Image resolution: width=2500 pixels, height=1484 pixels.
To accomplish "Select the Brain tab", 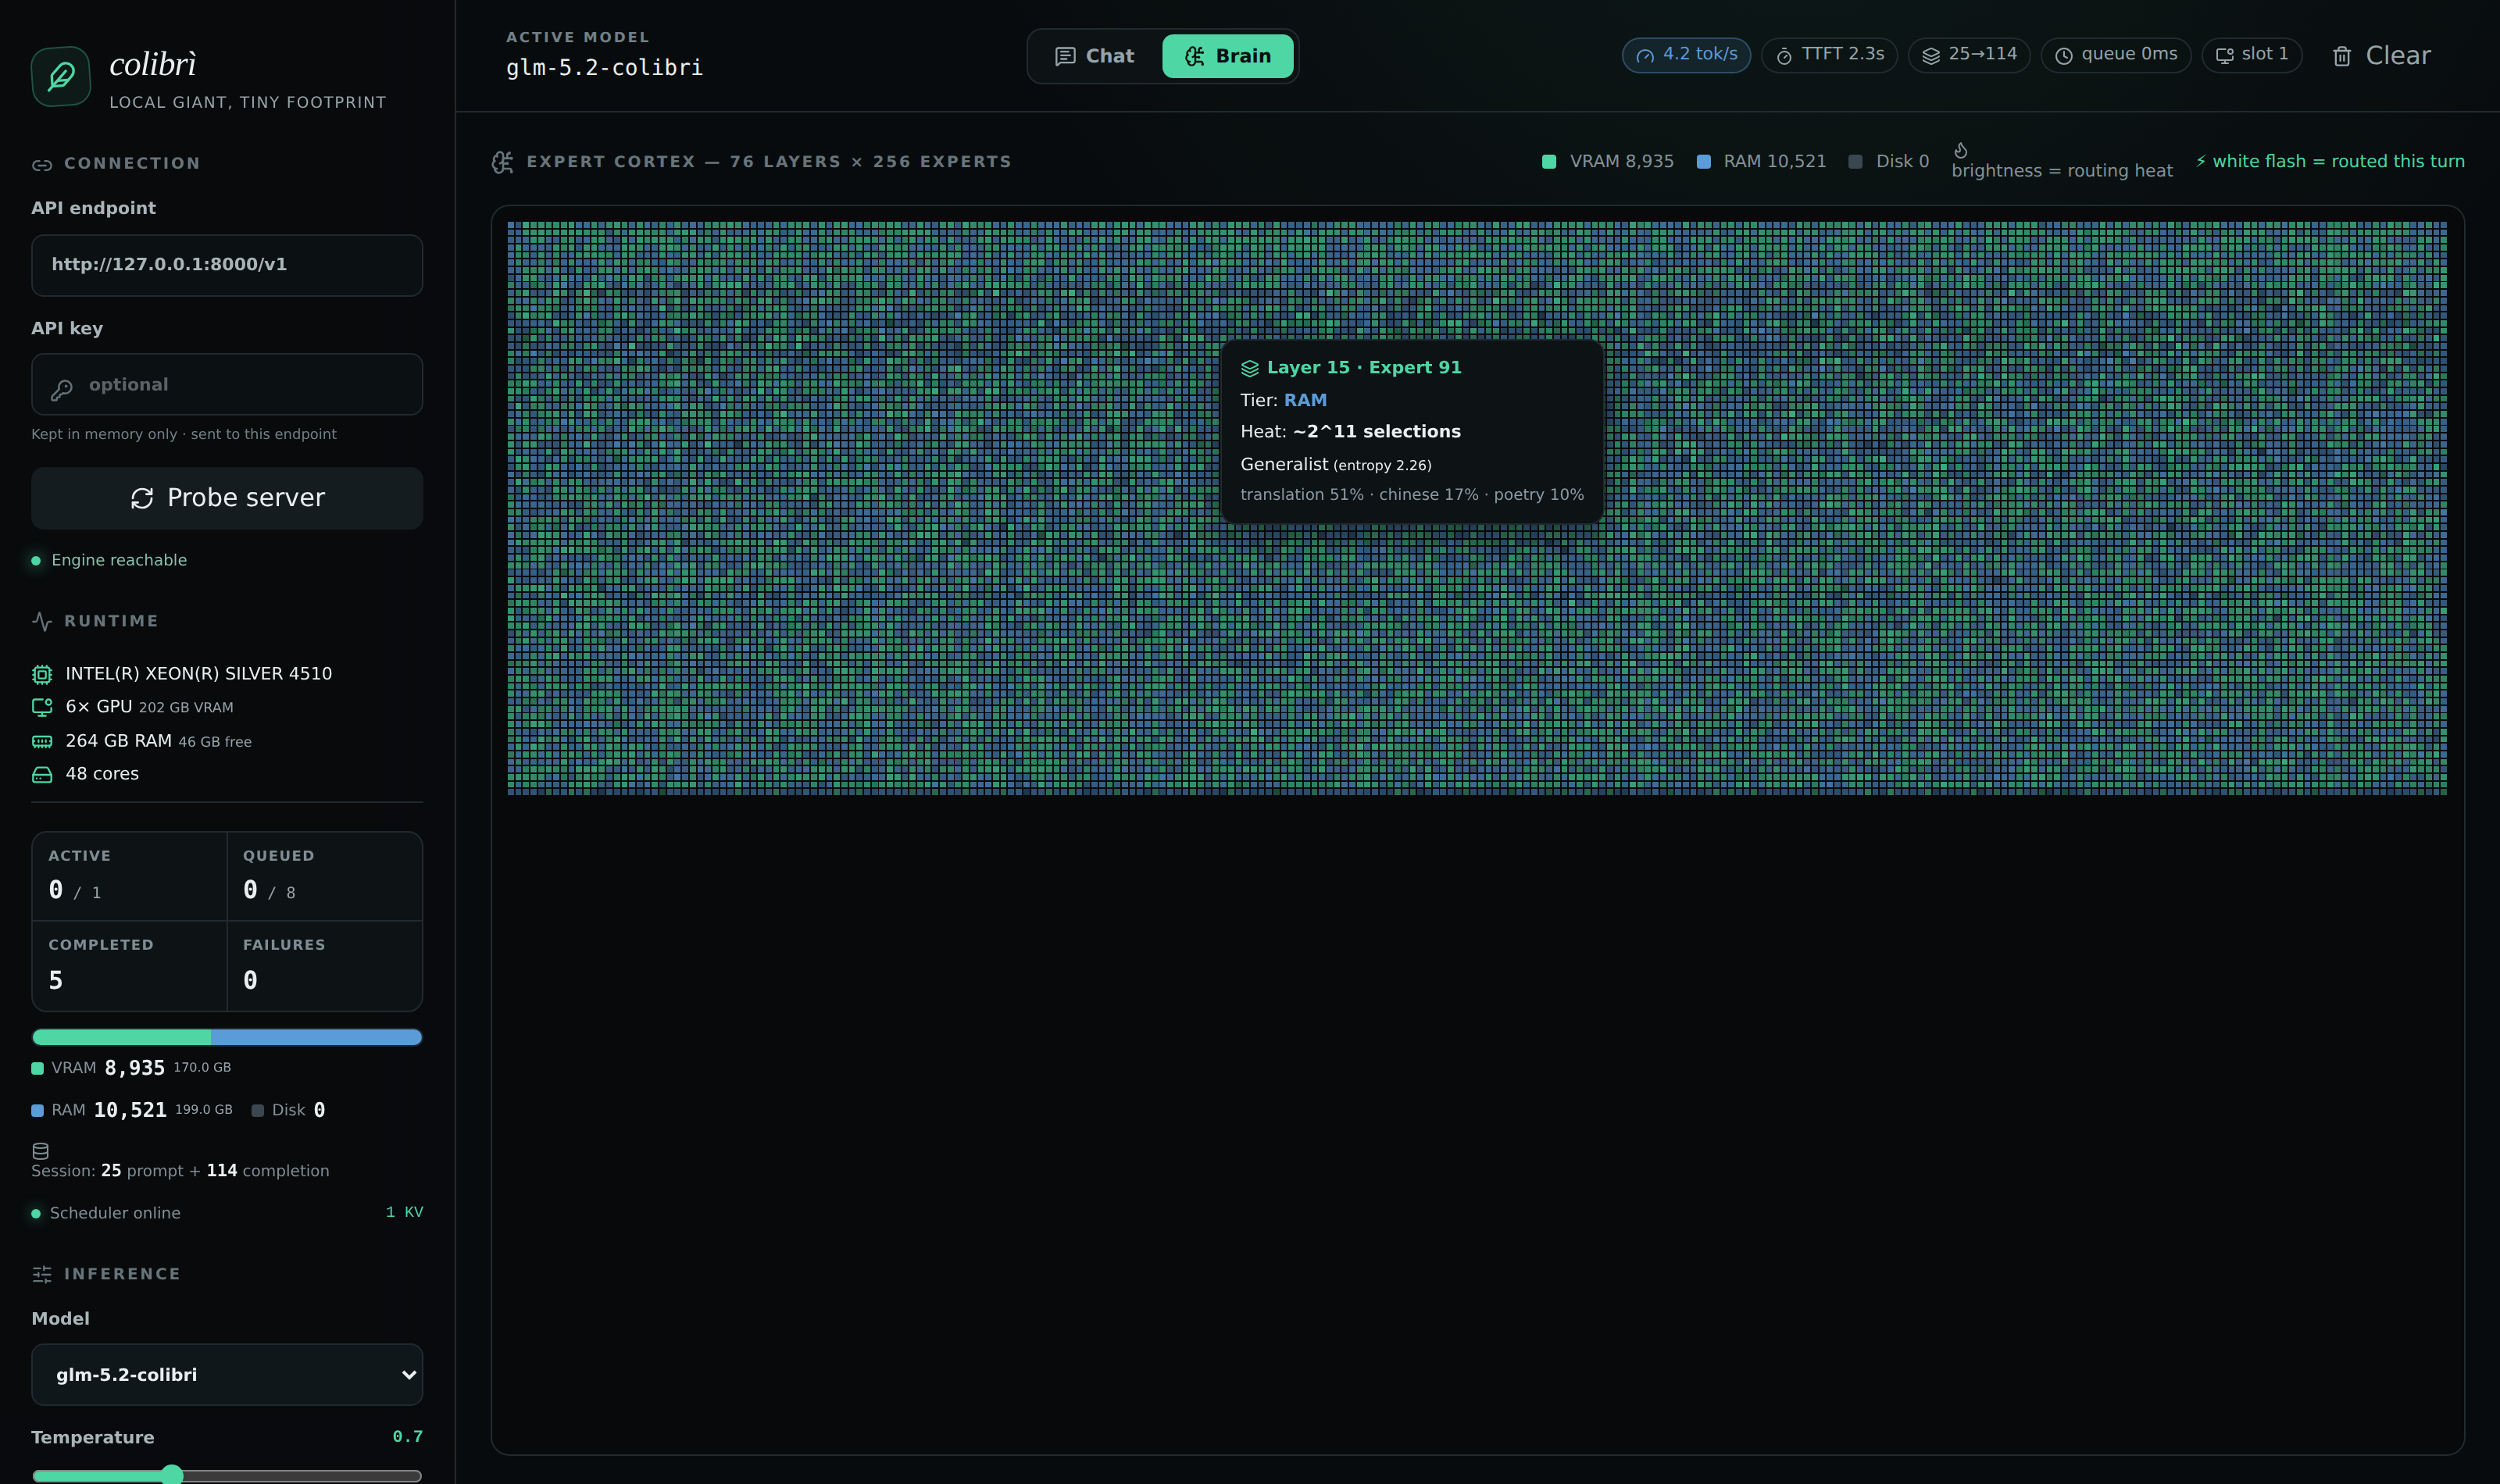I will coord(1228,56).
